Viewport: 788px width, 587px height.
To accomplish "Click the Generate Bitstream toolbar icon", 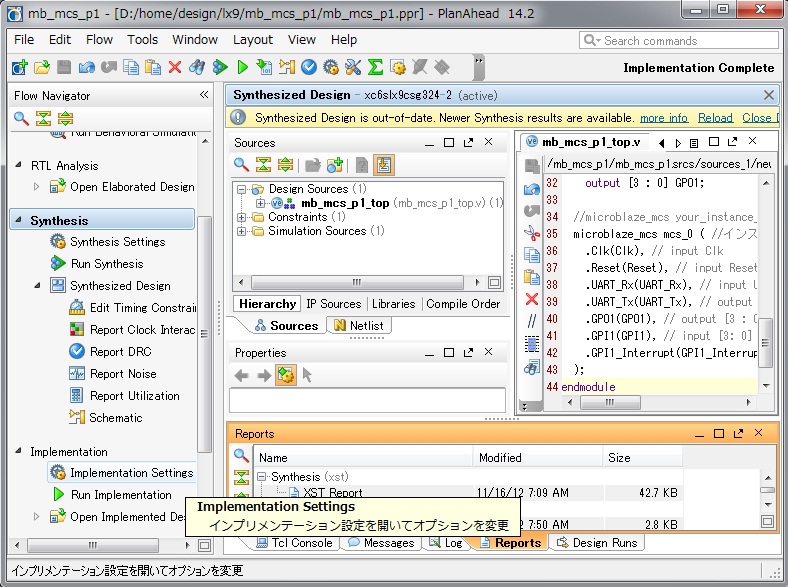I will (x=264, y=67).
